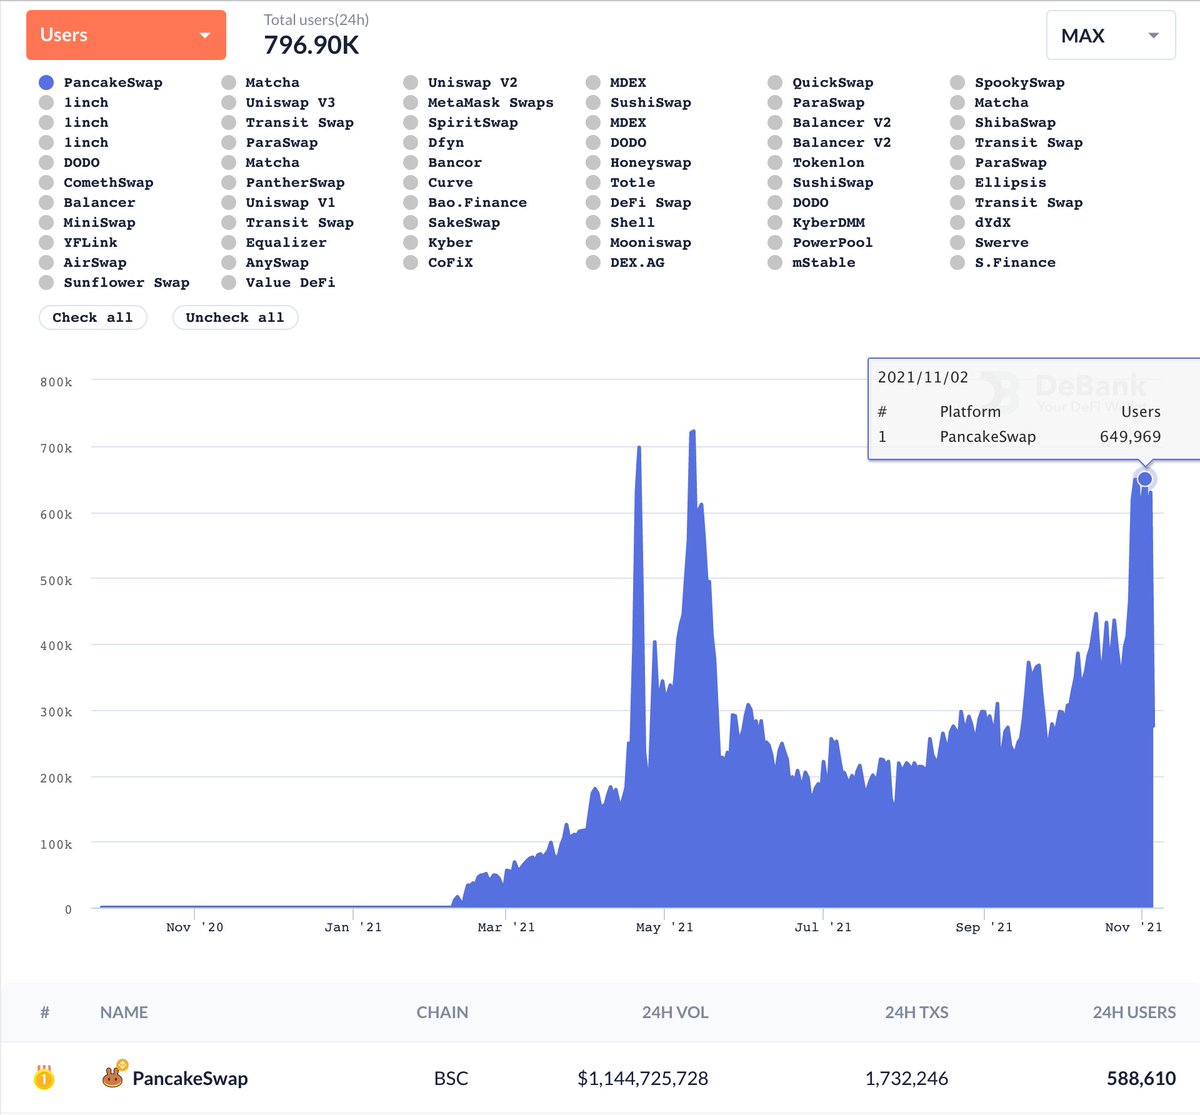Open the MAX time range dropdown
Viewport: 1200px width, 1115px height.
(1110, 35)
